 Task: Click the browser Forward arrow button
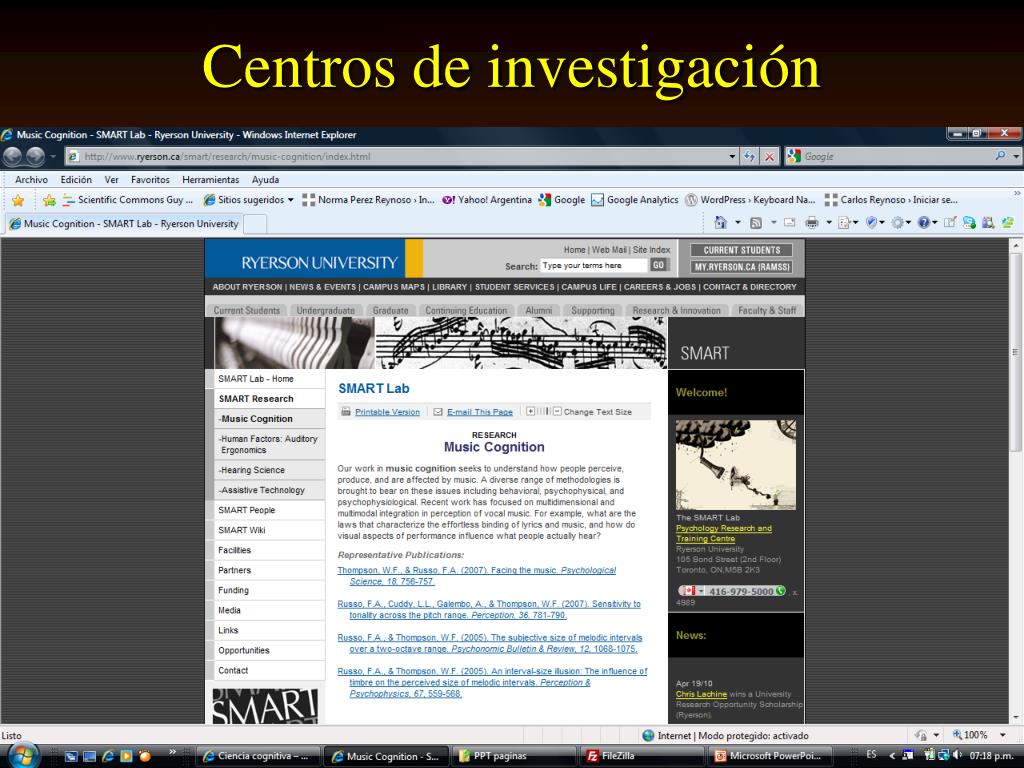pos(35,156)
